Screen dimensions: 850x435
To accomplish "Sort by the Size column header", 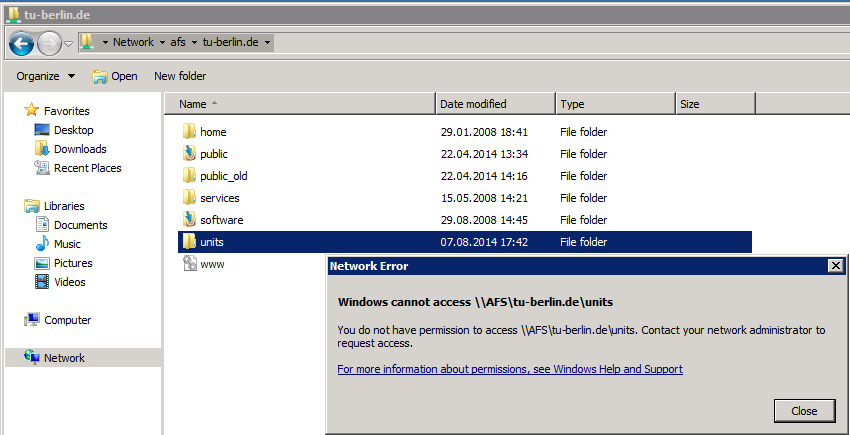I will pyautogui.click(x=716, y=104).
